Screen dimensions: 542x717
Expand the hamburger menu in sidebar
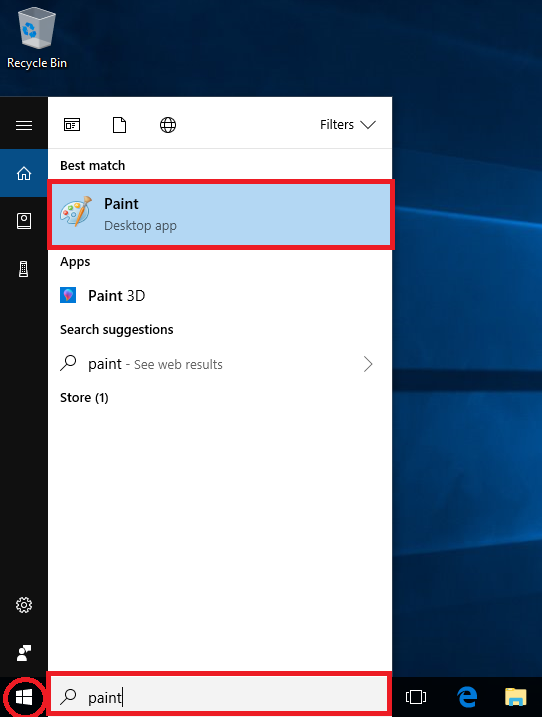click(x=24, y=125)
